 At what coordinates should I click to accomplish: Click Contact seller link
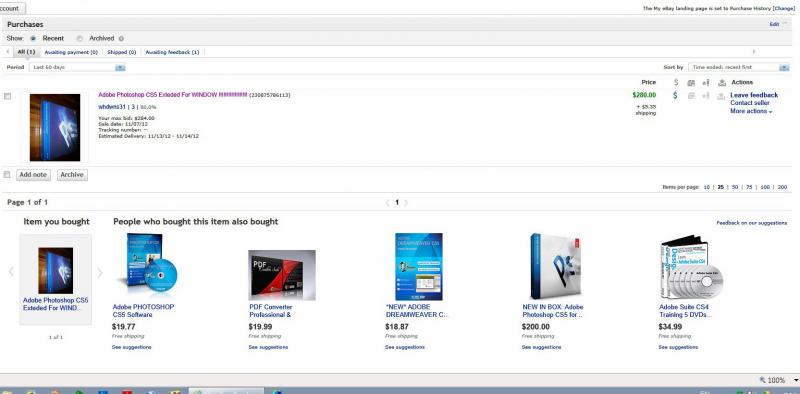[750, 103]
